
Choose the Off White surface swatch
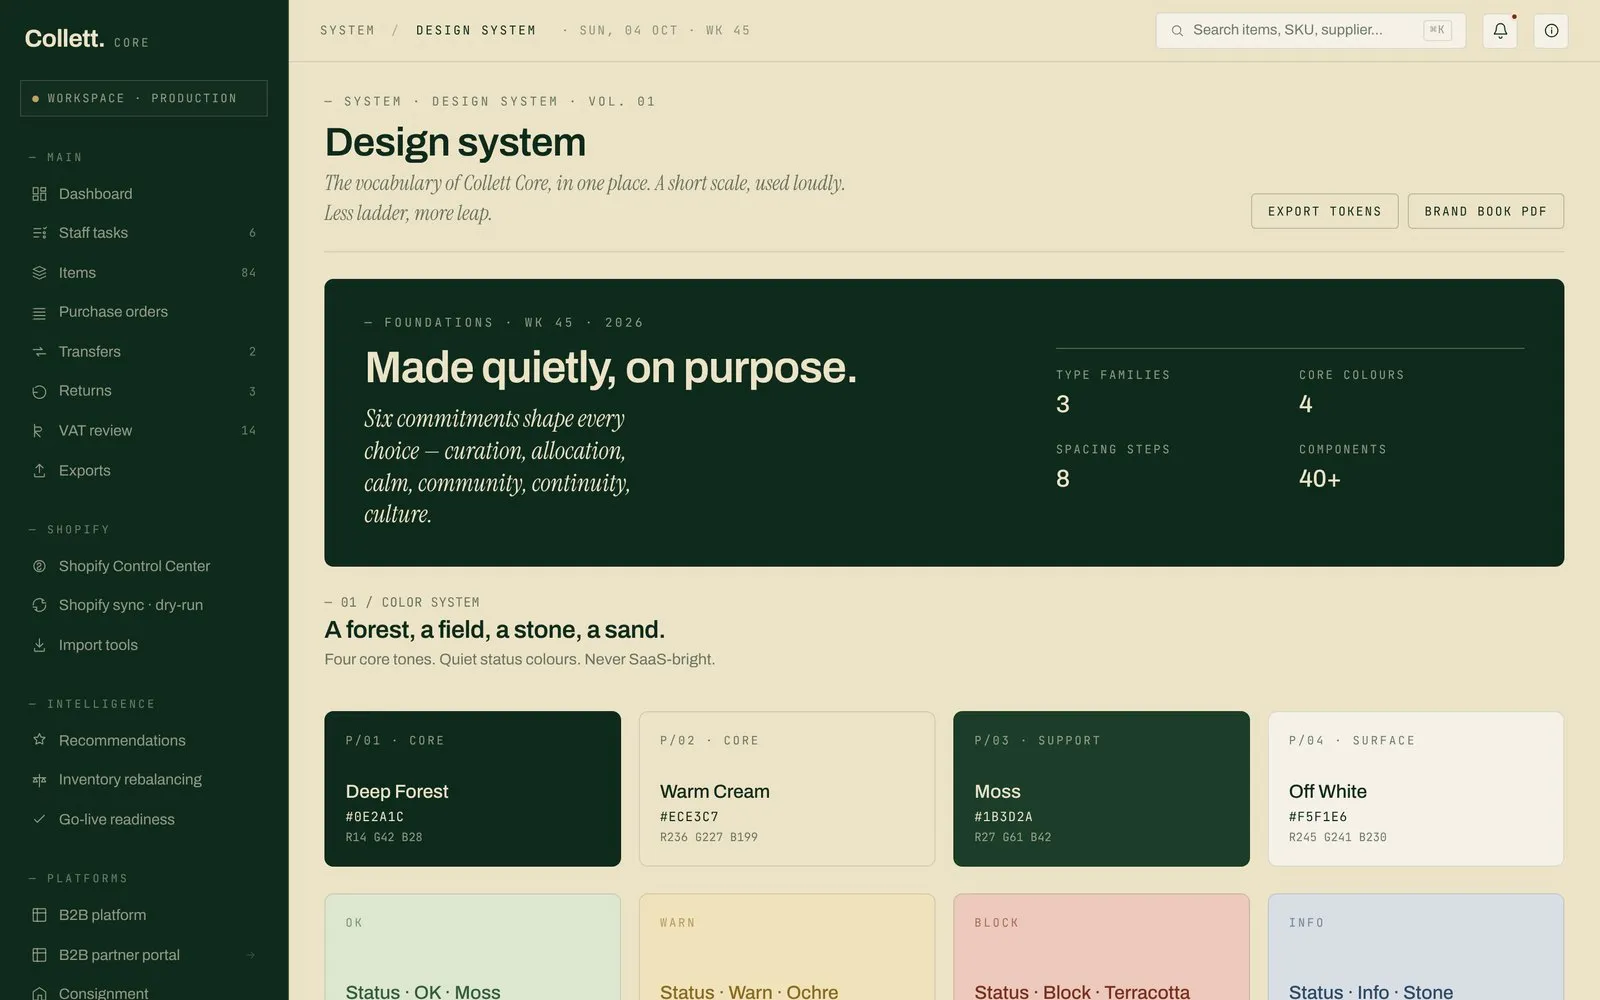click(1416, 789)
